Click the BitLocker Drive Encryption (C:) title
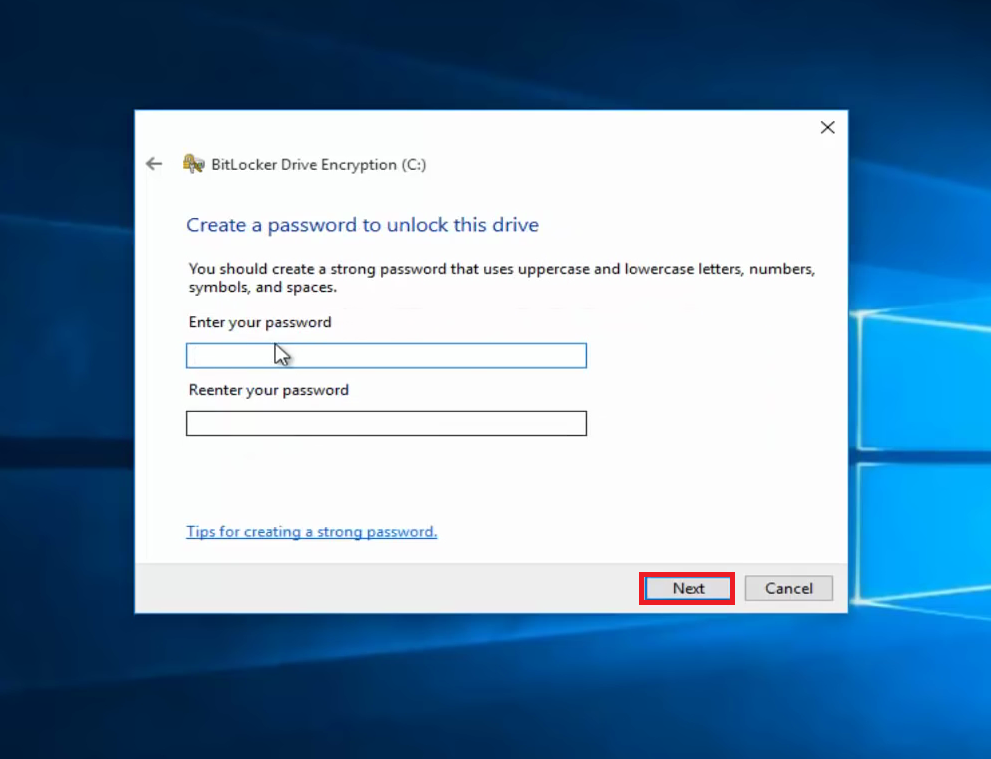 [319, 164]
